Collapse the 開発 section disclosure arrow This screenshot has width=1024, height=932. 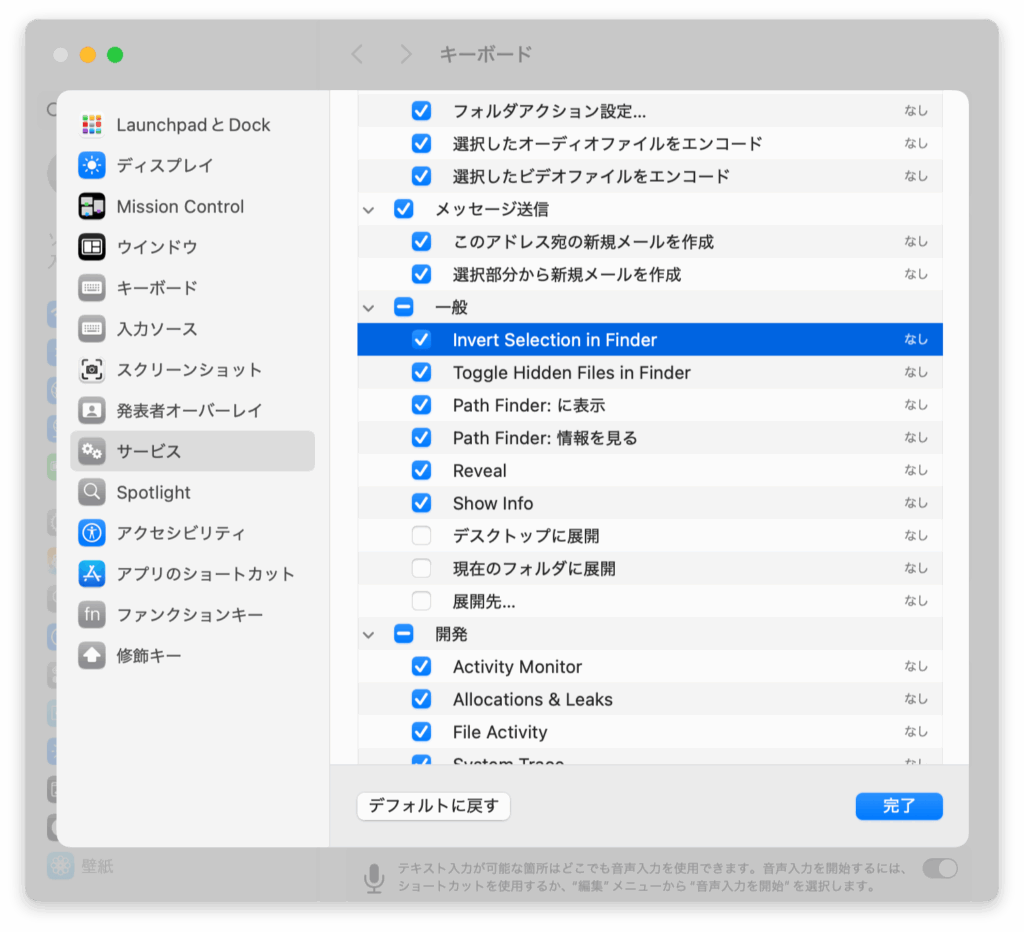[369, 634]
